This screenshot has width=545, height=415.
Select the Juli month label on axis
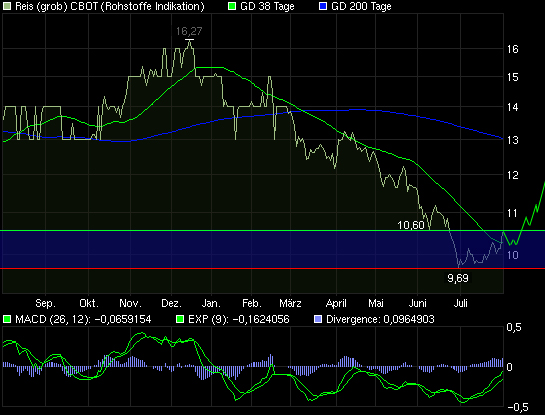461,303
